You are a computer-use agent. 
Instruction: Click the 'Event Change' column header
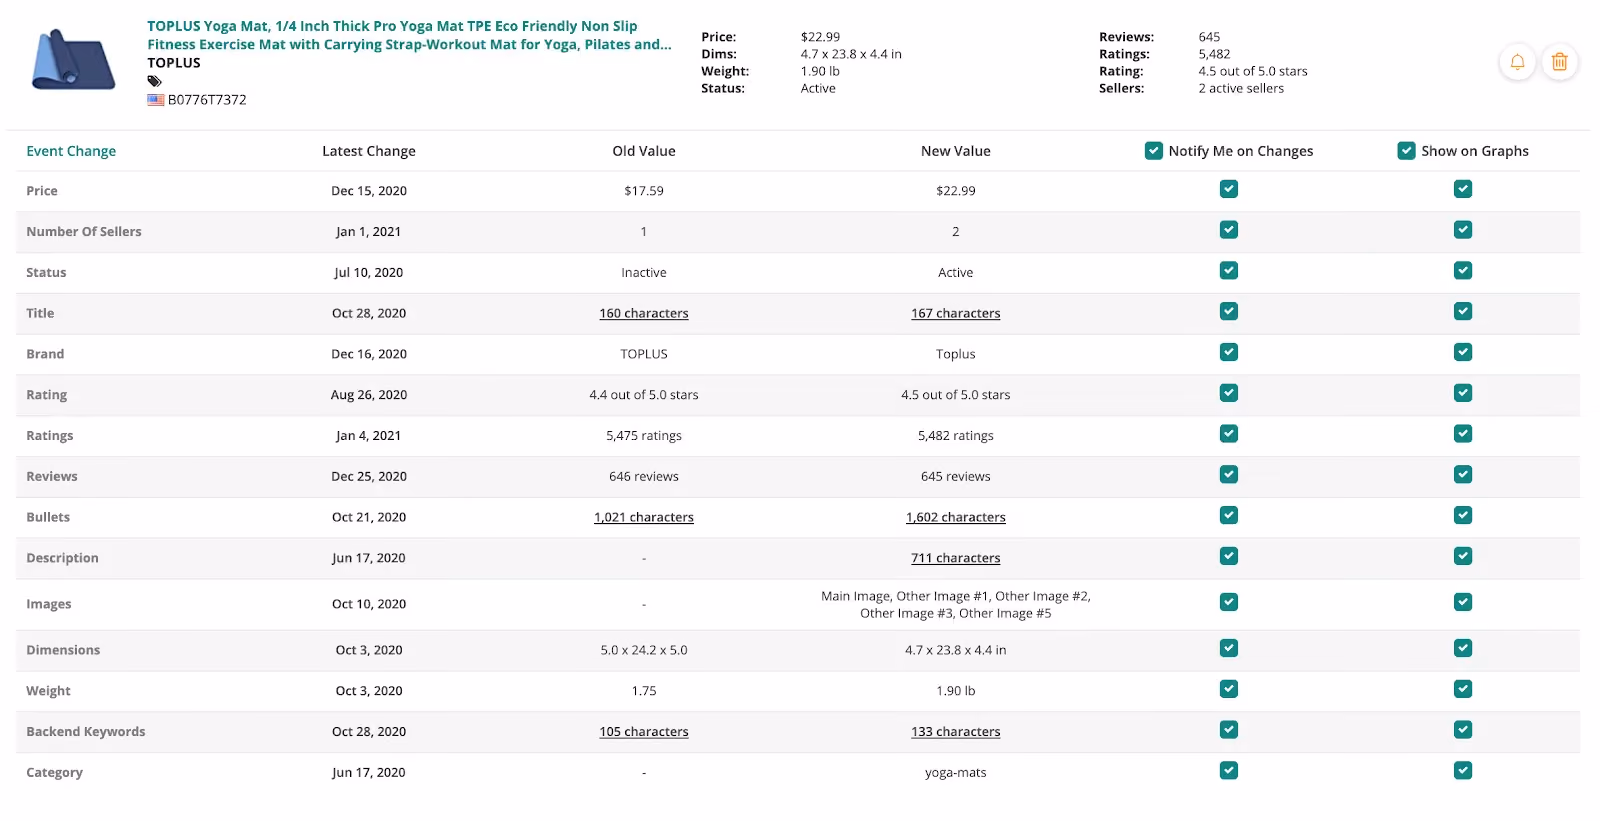71,151
